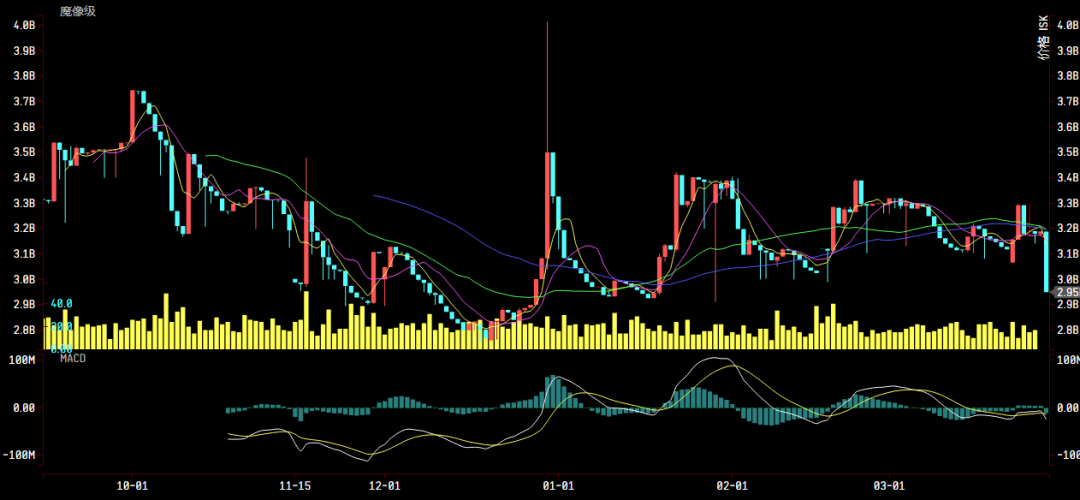Select the 12-01 date tick on timeline
Image resolution: width=1080 pixels, height=500 pixels.
click(385, 485)
